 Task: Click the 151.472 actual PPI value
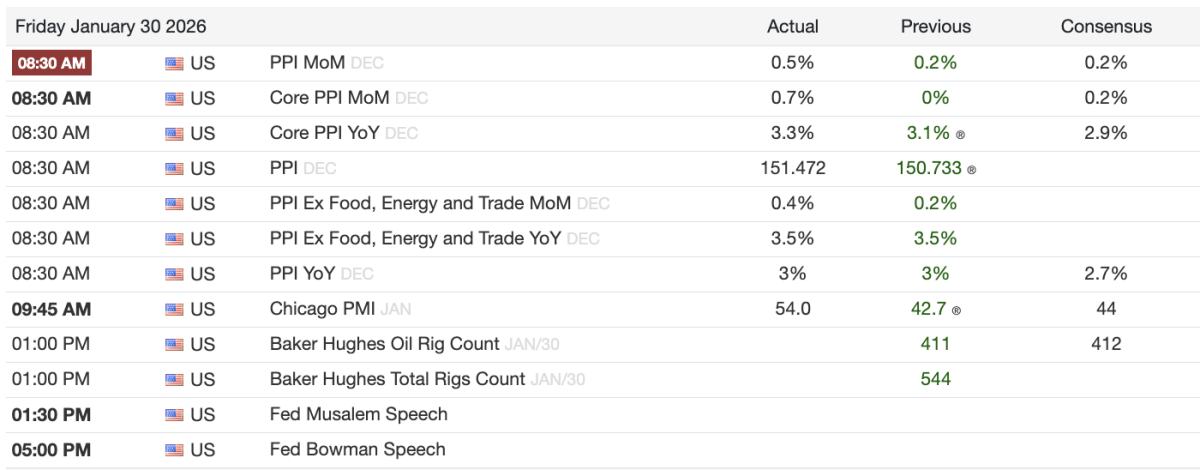[792, 168]
